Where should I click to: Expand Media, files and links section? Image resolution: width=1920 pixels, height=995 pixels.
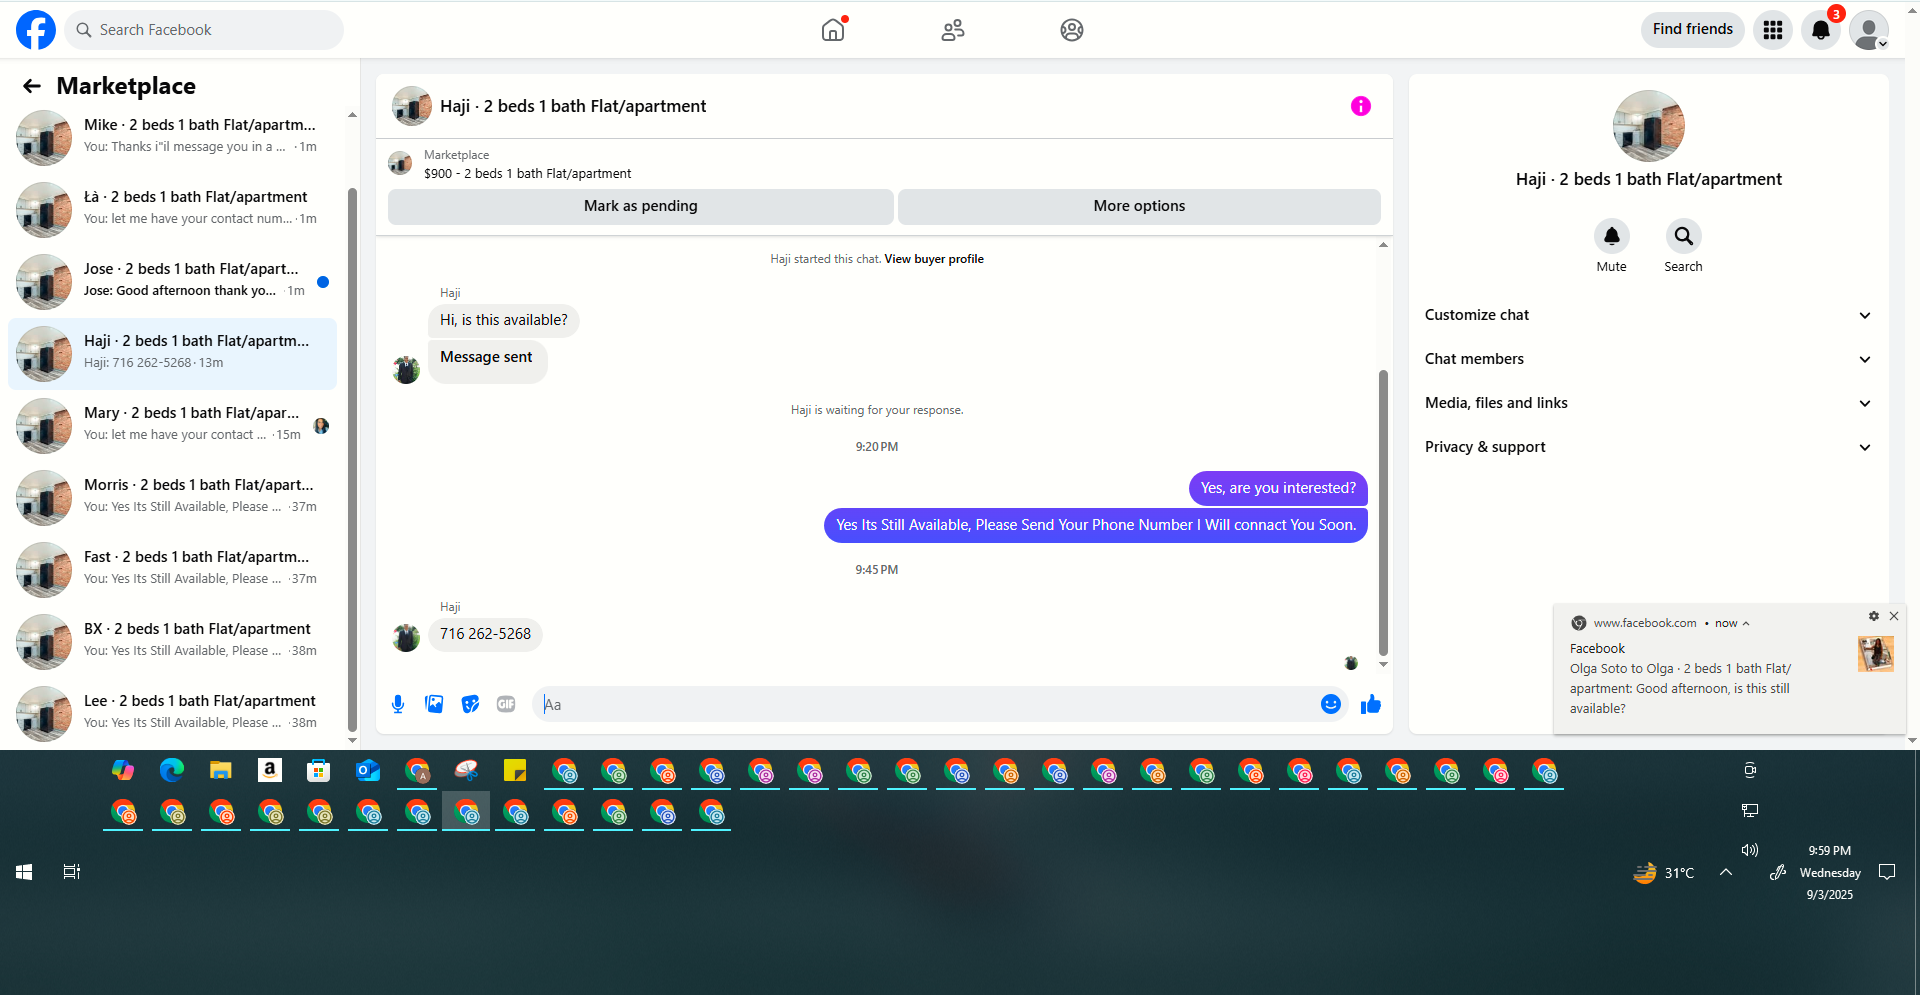point(1647,403)
